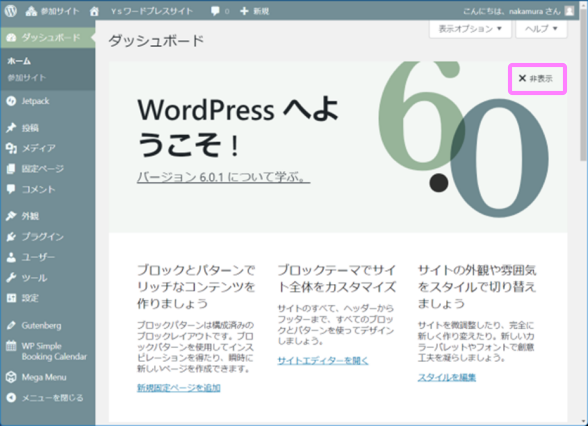588x426 pixels.
Task: Click the home icon for the site
Action: pos(94,11)
